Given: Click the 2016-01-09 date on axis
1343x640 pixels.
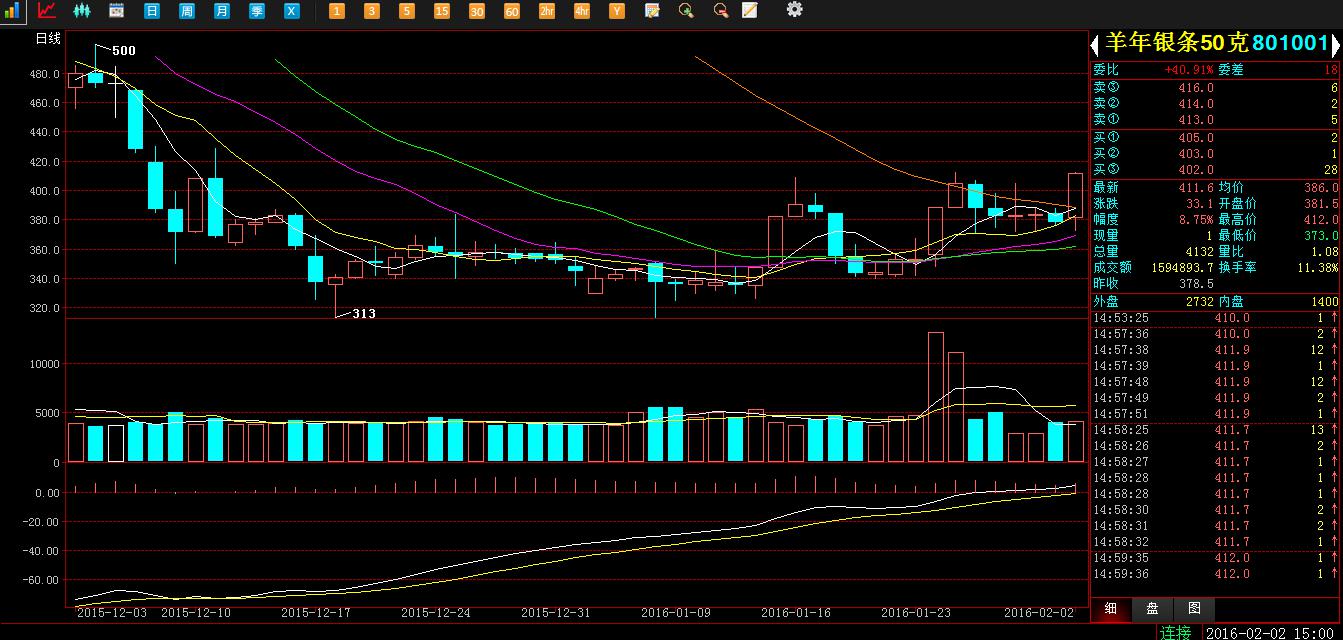Looking at the screenshot, I should [x=676, y=611].
